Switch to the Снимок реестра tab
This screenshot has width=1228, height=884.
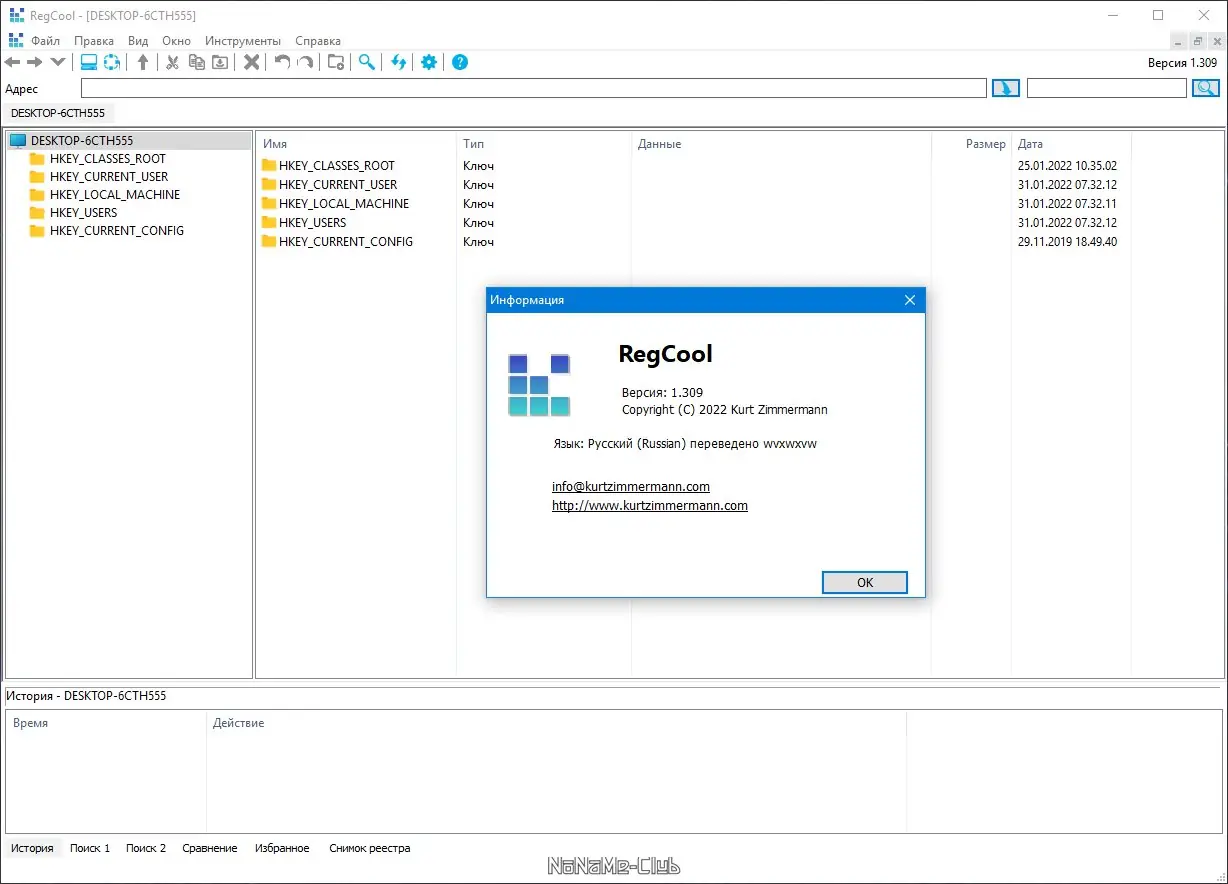tap(370, 848)
